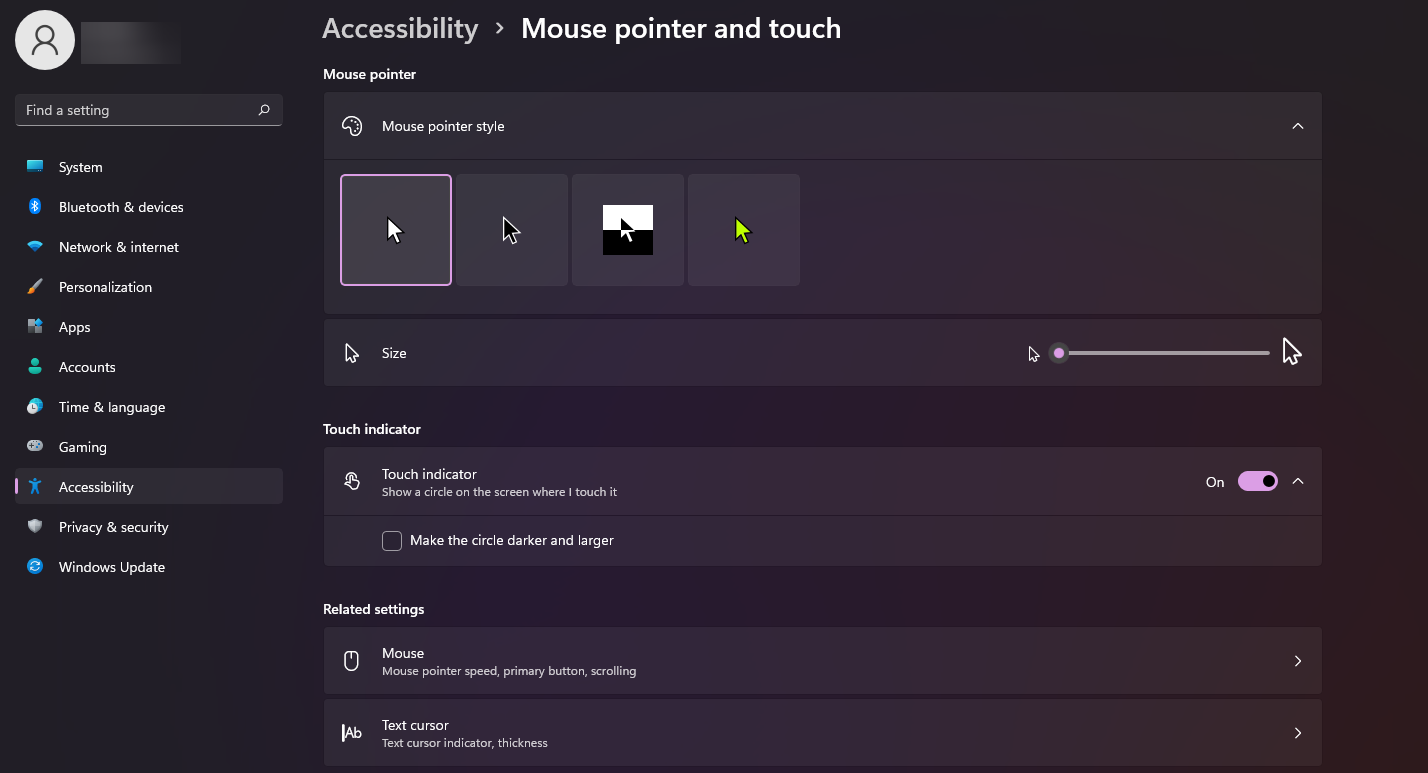Click the text Show a circle on the screen where I touch it
This screenshot has width=1428, height=773.
click(x=499, y=492)
